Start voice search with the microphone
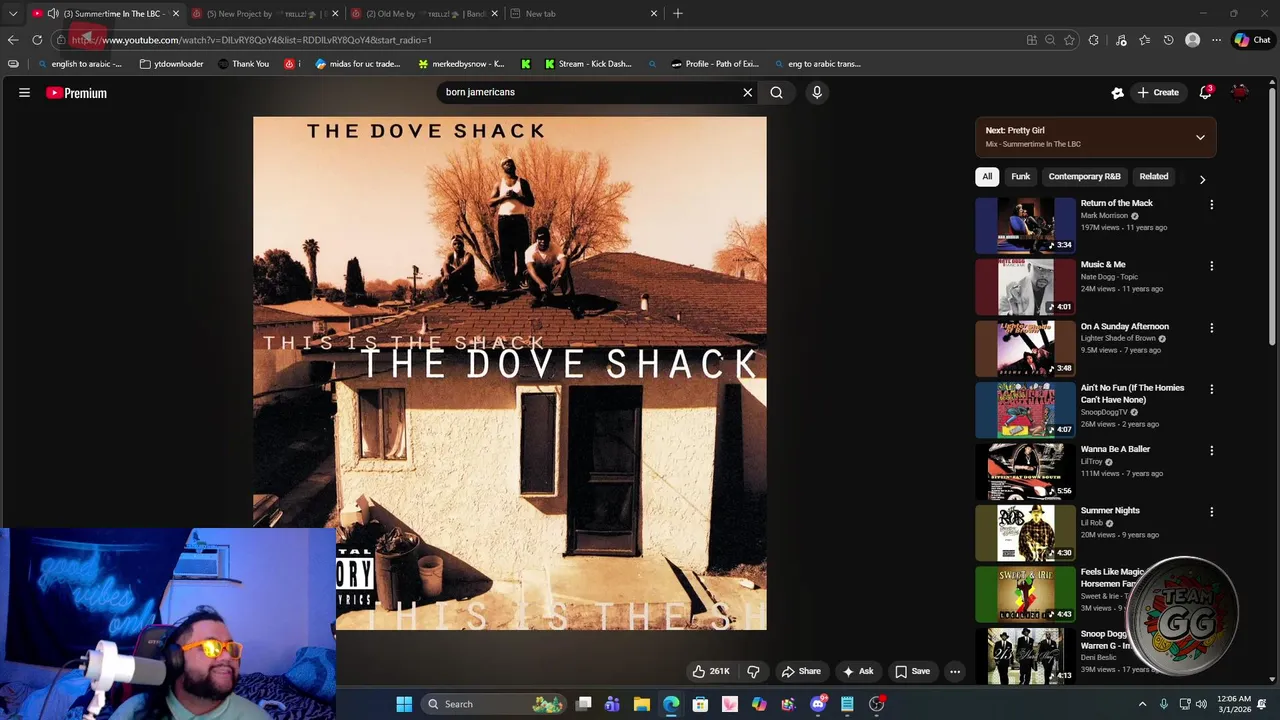The width and height of the screenshot is (1280, 720). pos(817,92)
